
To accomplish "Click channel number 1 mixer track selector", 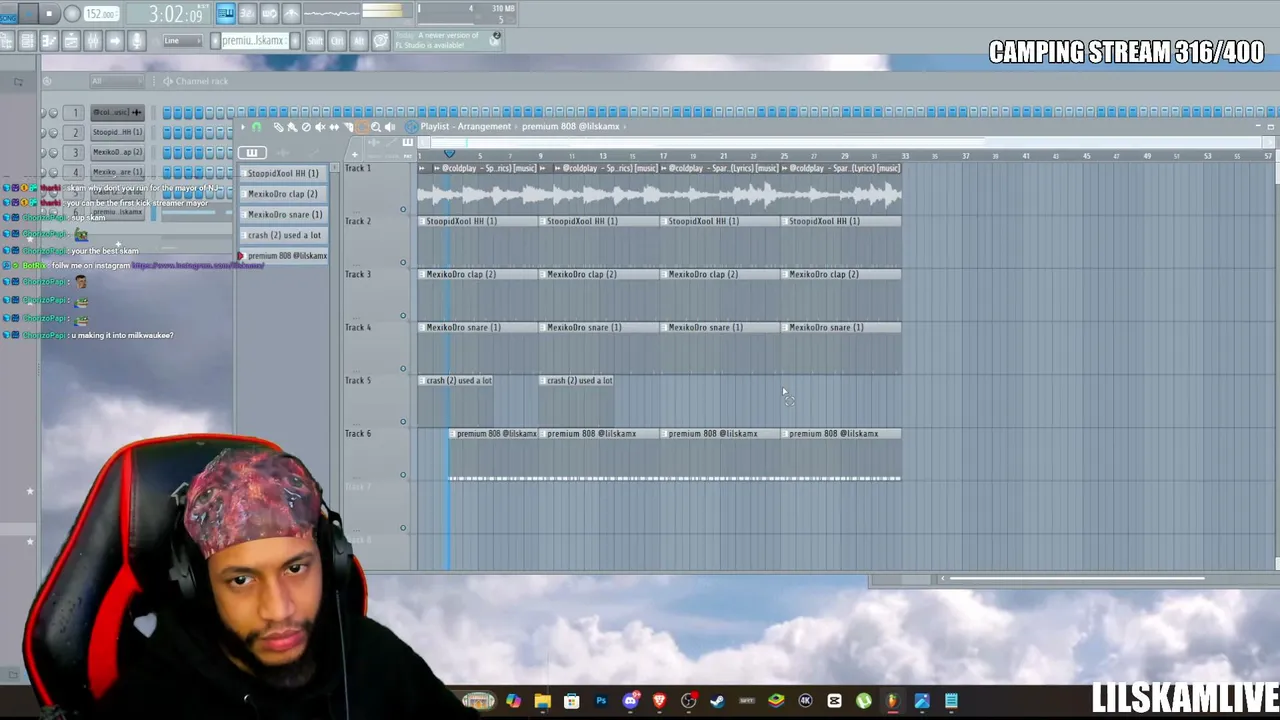I will point(75,112).
